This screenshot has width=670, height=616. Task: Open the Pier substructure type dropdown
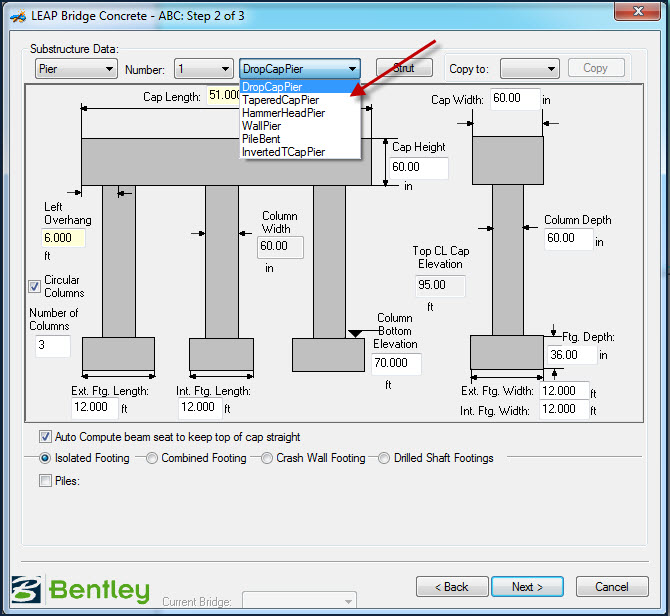[76, 69]
